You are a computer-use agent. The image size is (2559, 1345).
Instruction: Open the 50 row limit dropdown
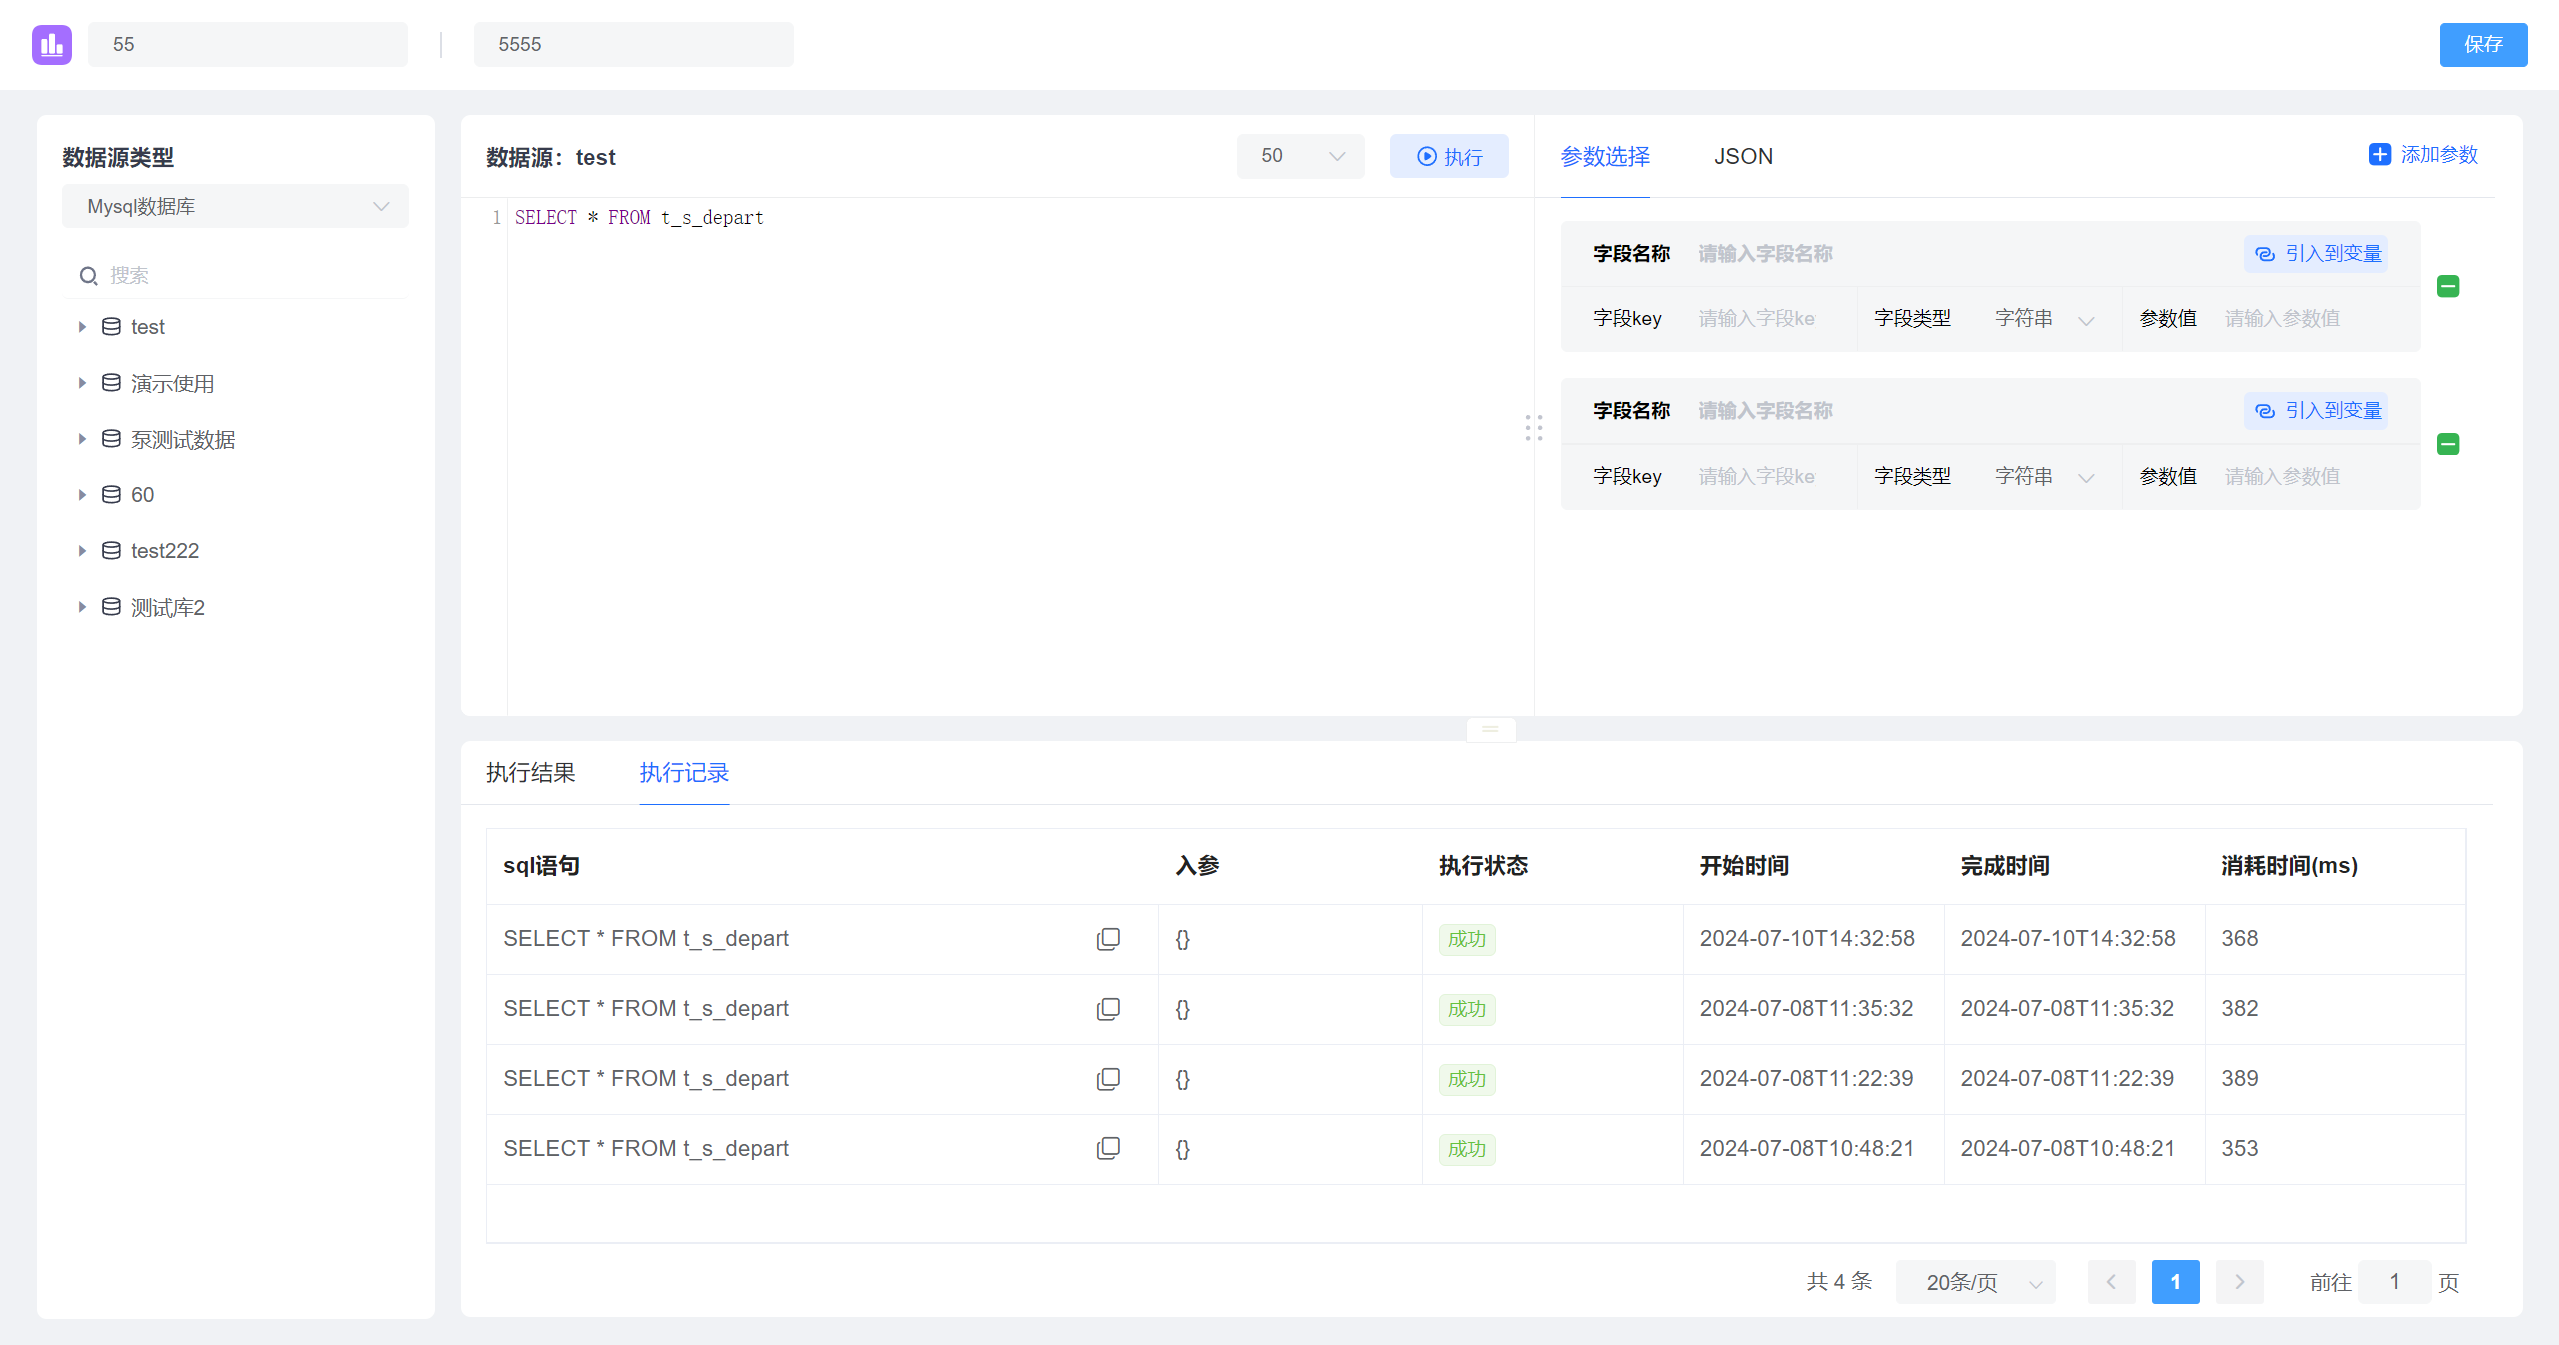tap(1300, 156)
